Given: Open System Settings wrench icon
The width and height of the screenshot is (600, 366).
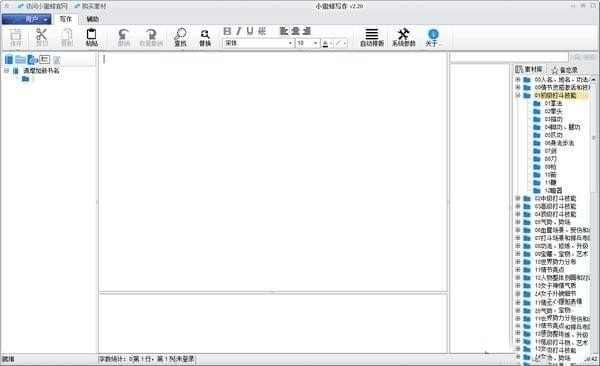Looking at the screenshot, I should 403,37.
